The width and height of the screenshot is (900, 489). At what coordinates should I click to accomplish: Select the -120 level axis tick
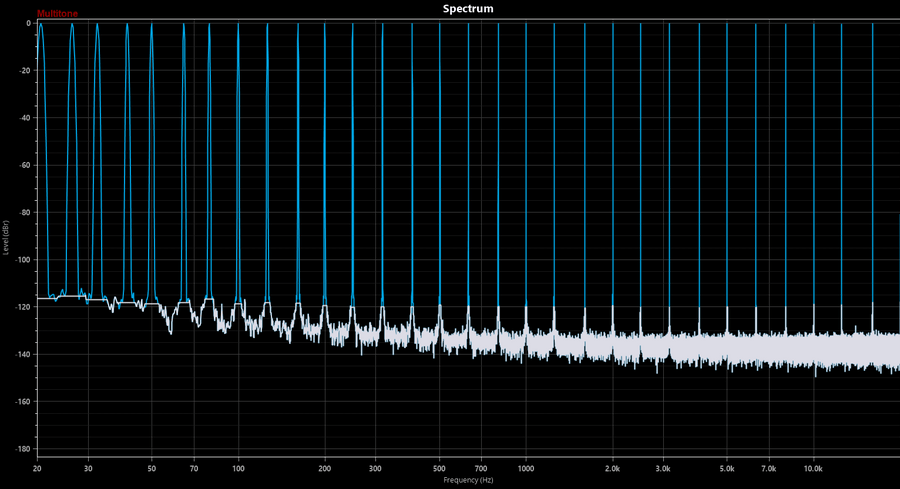(24, 307)
